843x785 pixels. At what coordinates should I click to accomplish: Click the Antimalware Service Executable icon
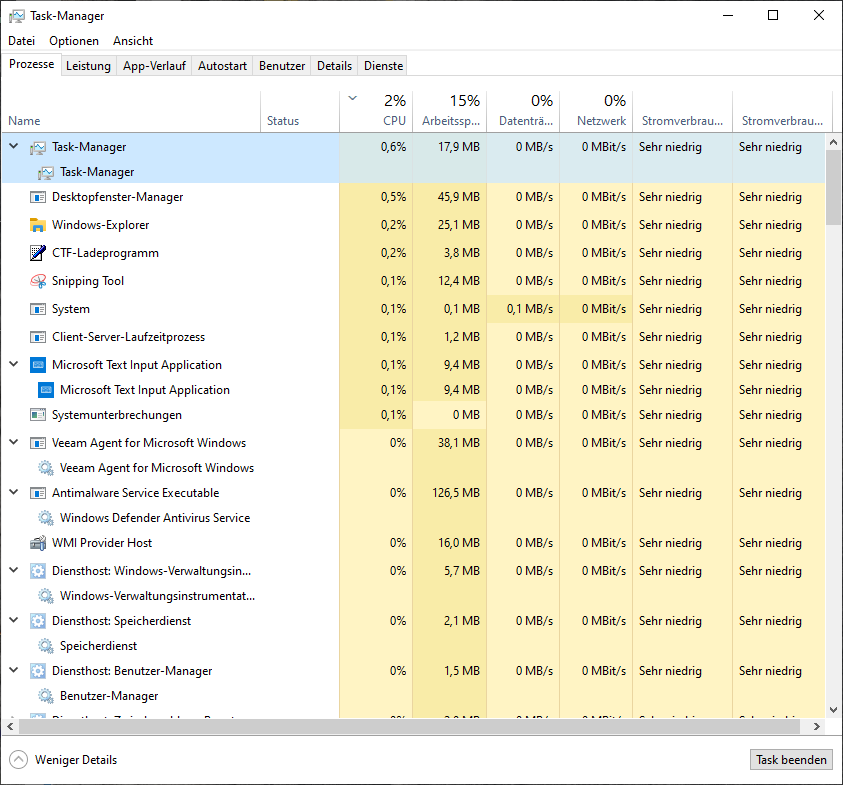tap(38, 492)
